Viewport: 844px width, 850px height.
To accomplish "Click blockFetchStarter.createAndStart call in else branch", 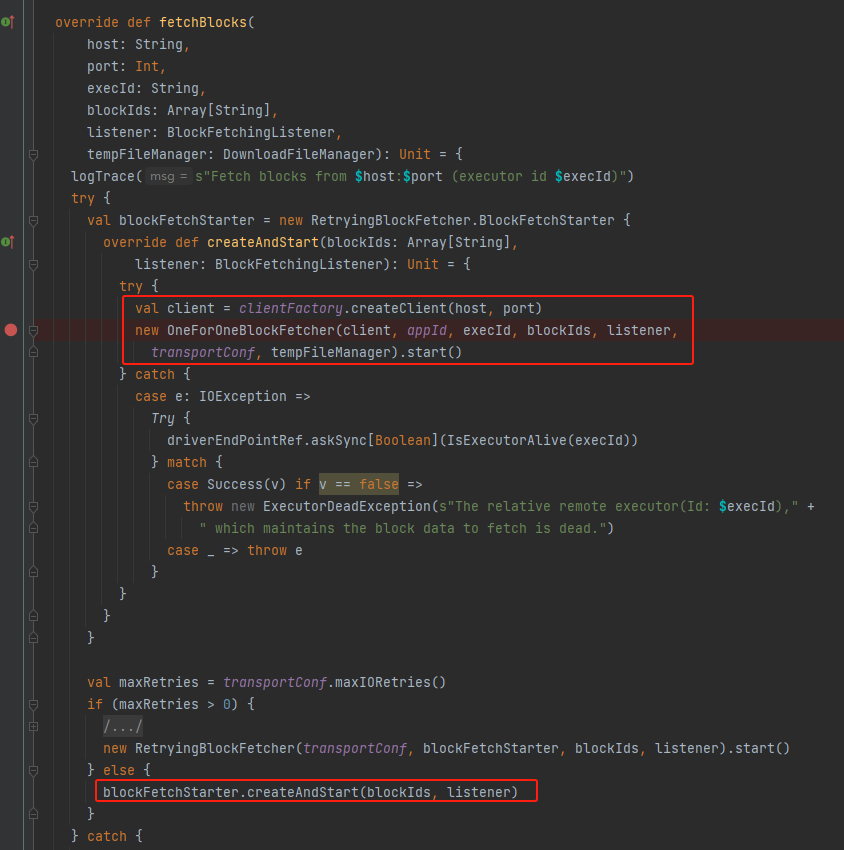I will (x=311, y=792).
